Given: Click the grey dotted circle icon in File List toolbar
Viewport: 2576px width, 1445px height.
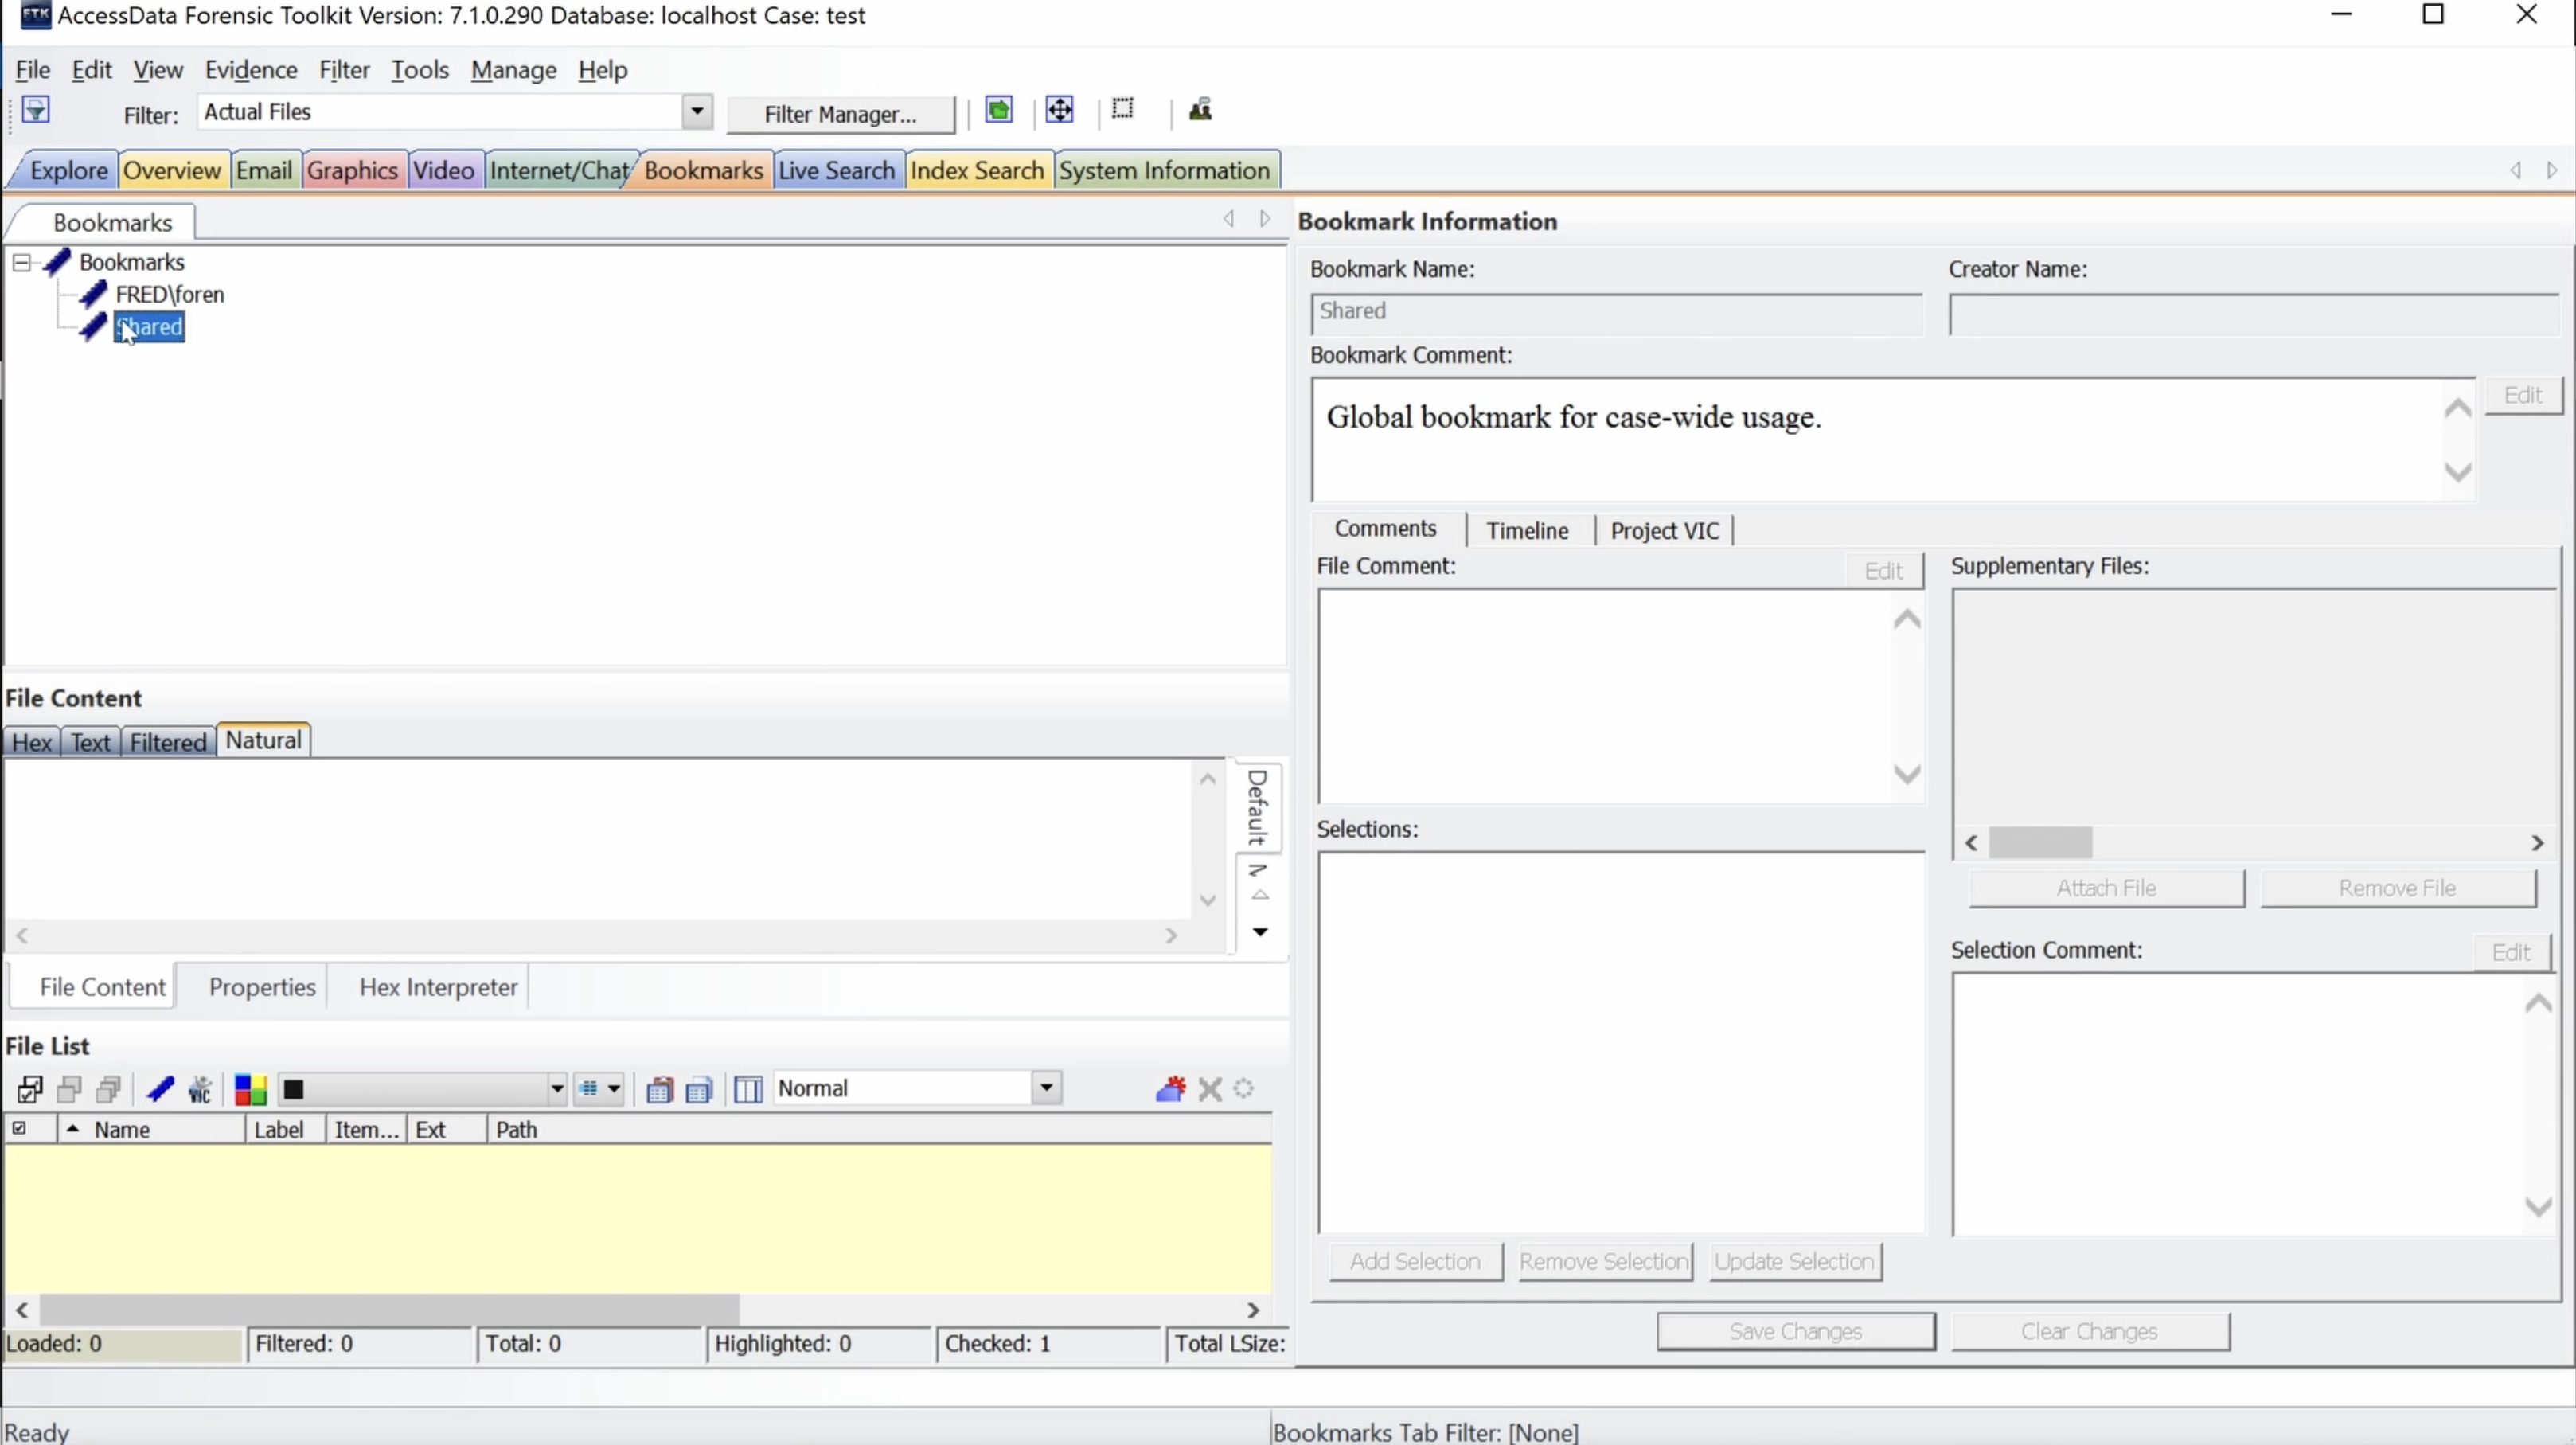Looking at the screenshot, I should coord(1244,1088).
